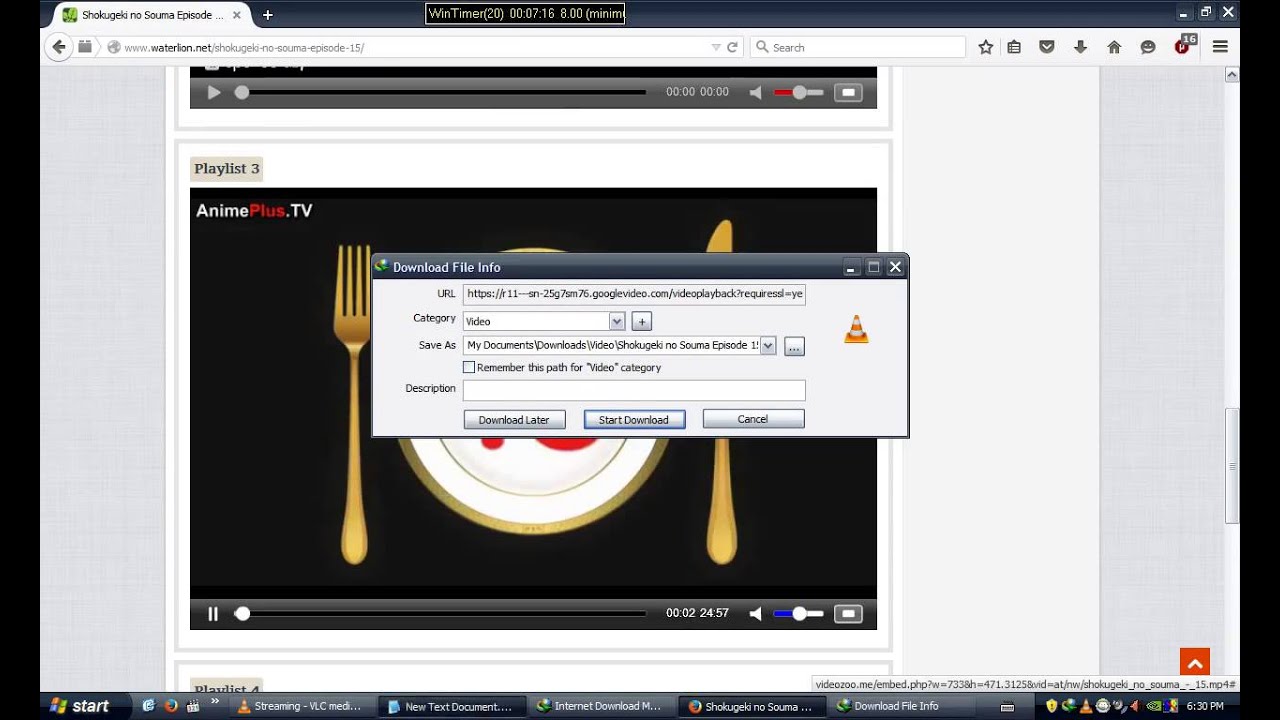Enable Remember this path for Video category
This screenshot has height=720, width=1280.
pos(469,367)
